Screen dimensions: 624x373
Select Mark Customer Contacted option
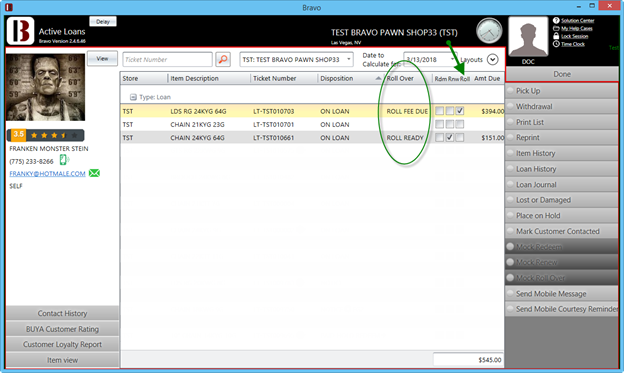pos(562,231)
